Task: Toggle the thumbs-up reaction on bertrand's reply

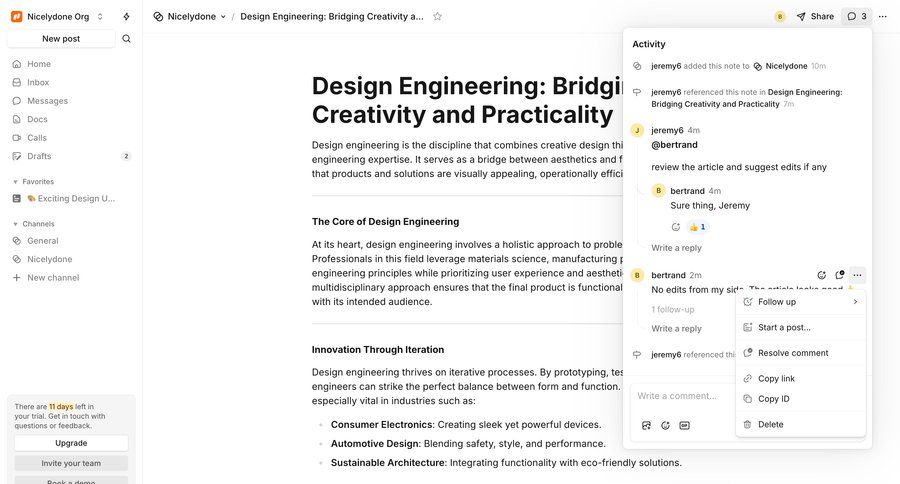Action: pyautogui.click(x=697, y=227)
